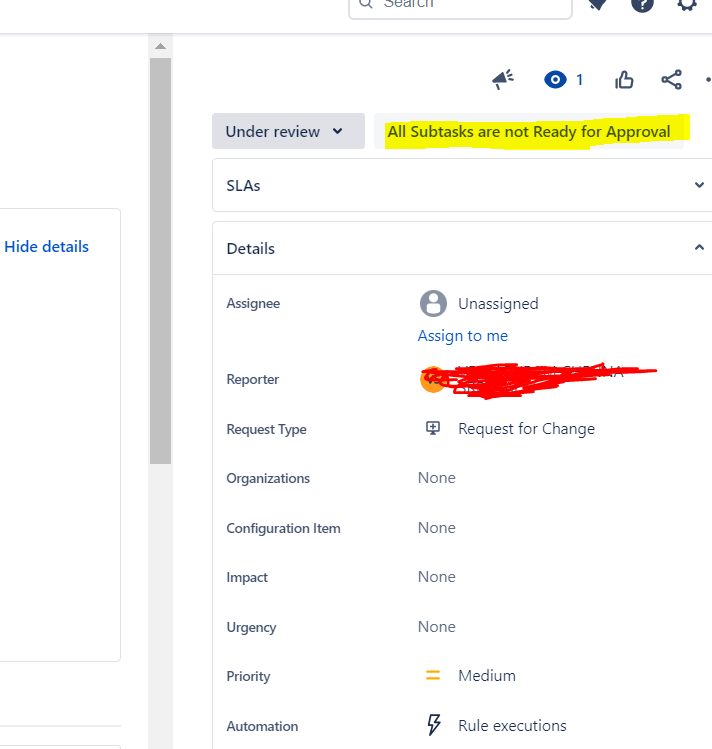Vote for issue with thumbs-up icon

[624, 79]
